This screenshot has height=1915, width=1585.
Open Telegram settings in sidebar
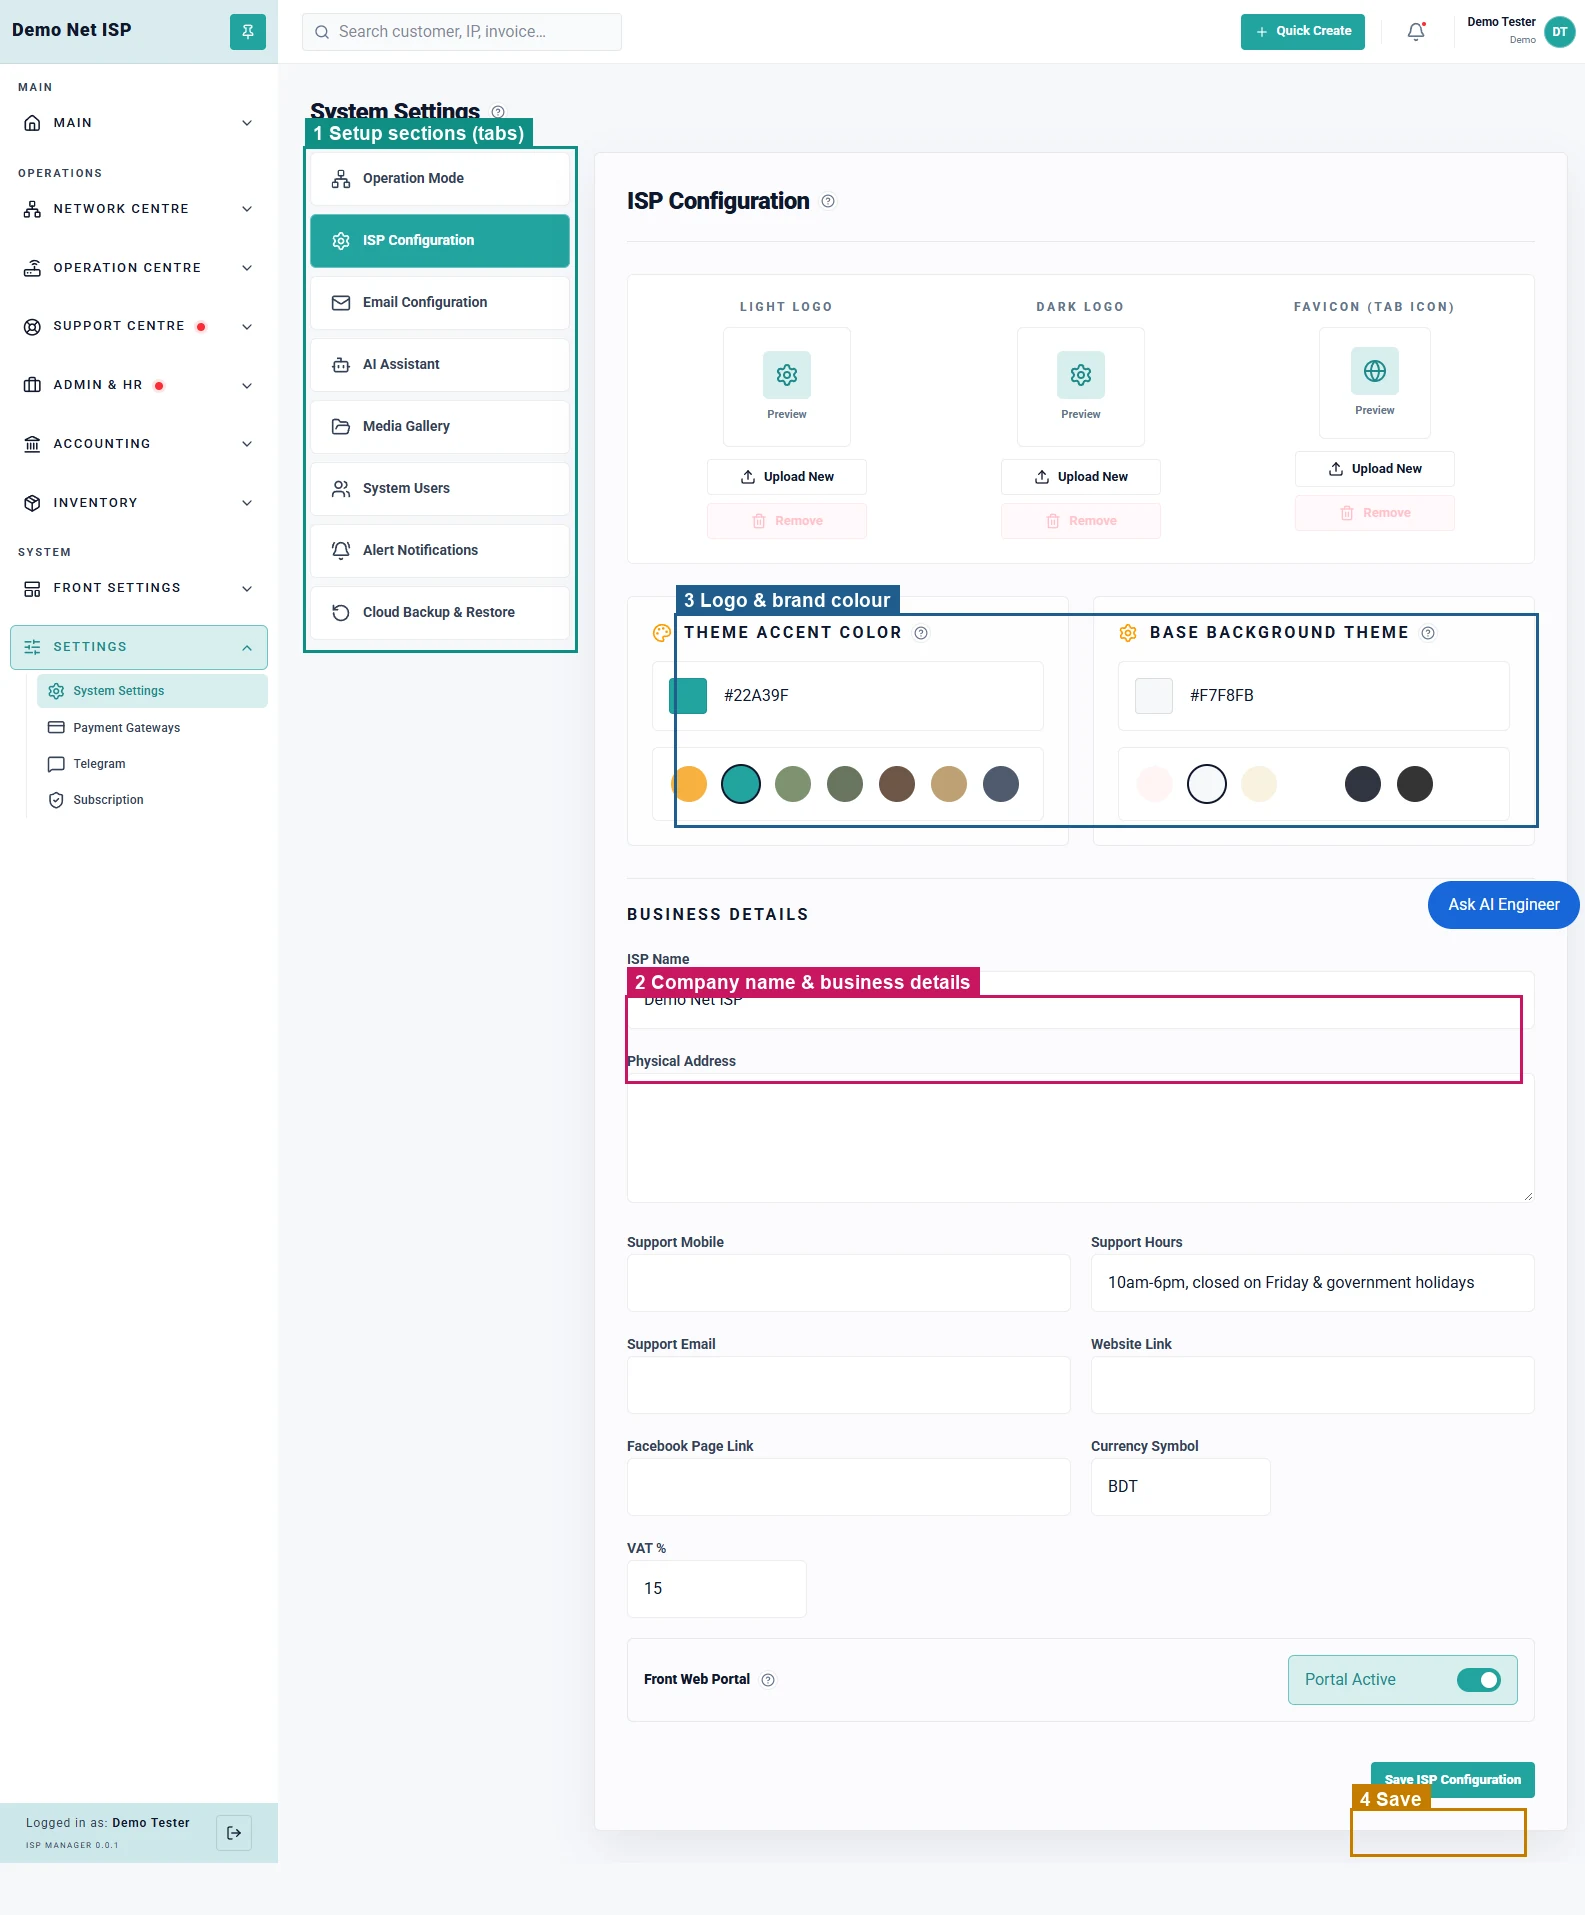point(152,764)
